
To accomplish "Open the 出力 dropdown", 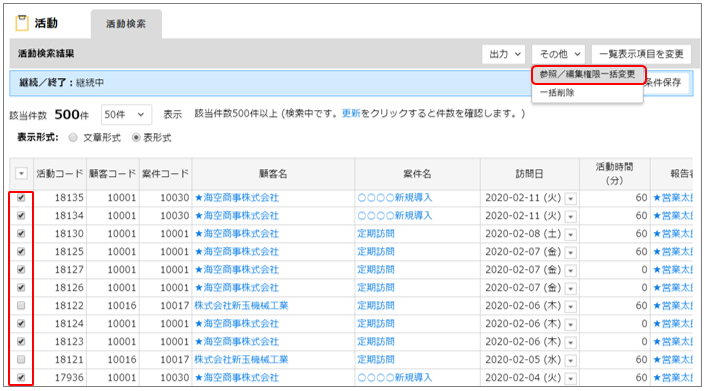I will point(504,54).
